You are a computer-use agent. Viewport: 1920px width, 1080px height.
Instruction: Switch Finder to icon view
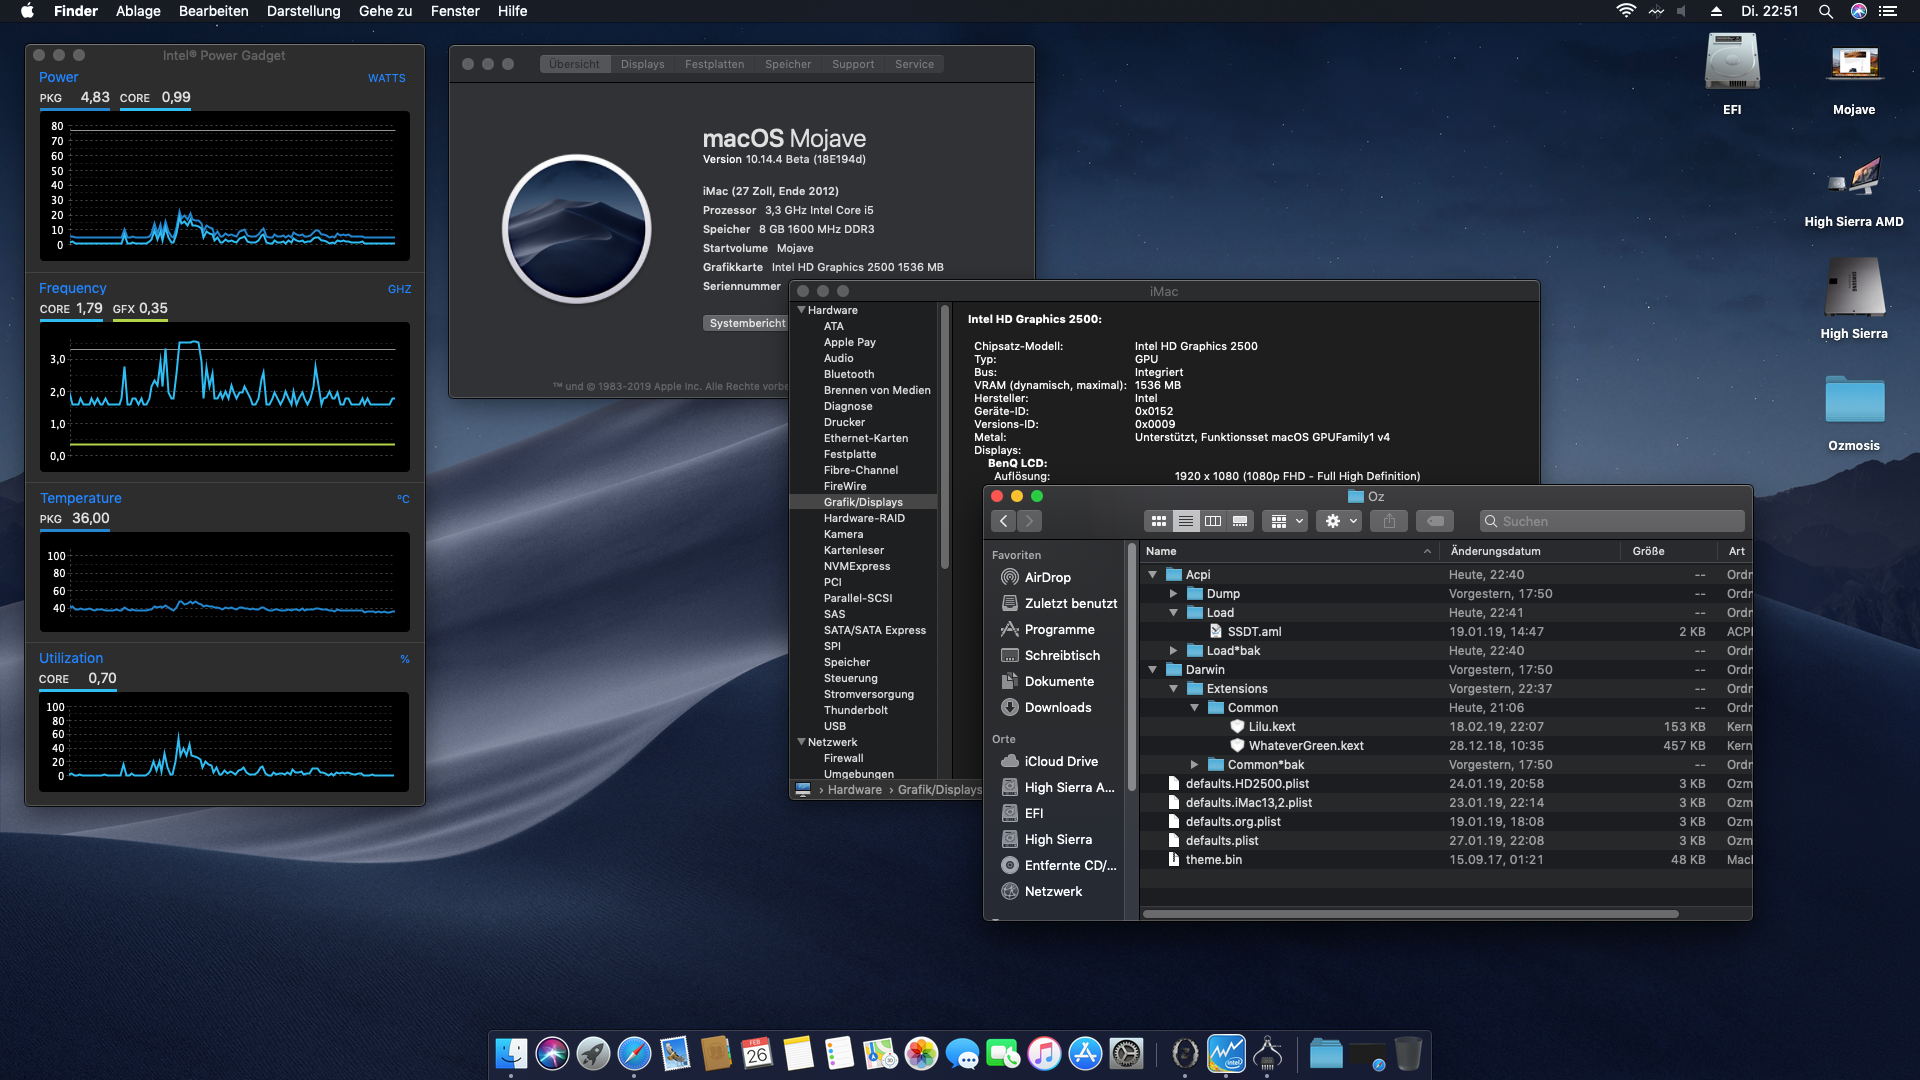[1158, 521]
